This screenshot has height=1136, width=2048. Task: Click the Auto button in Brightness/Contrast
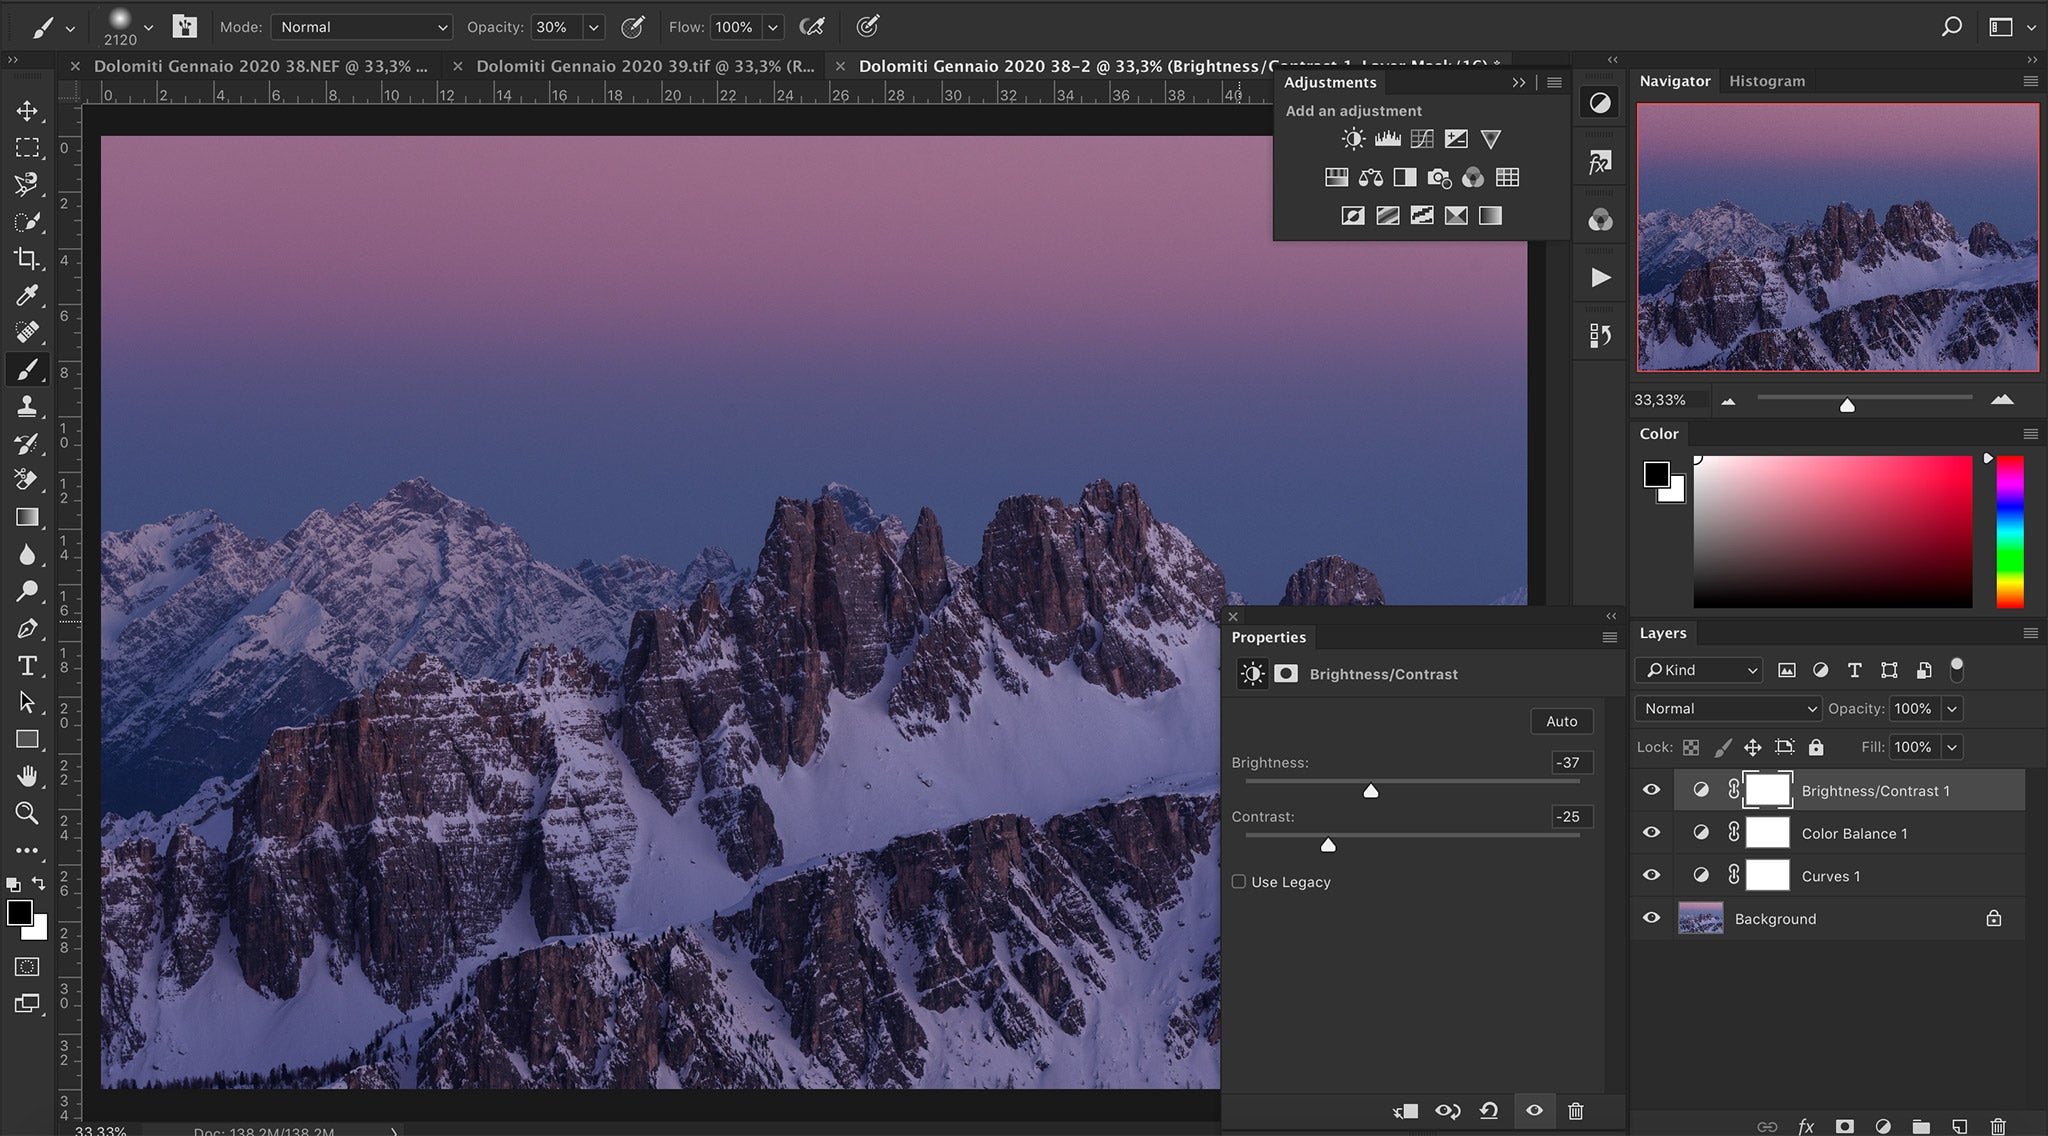(x=1561, y=721)
